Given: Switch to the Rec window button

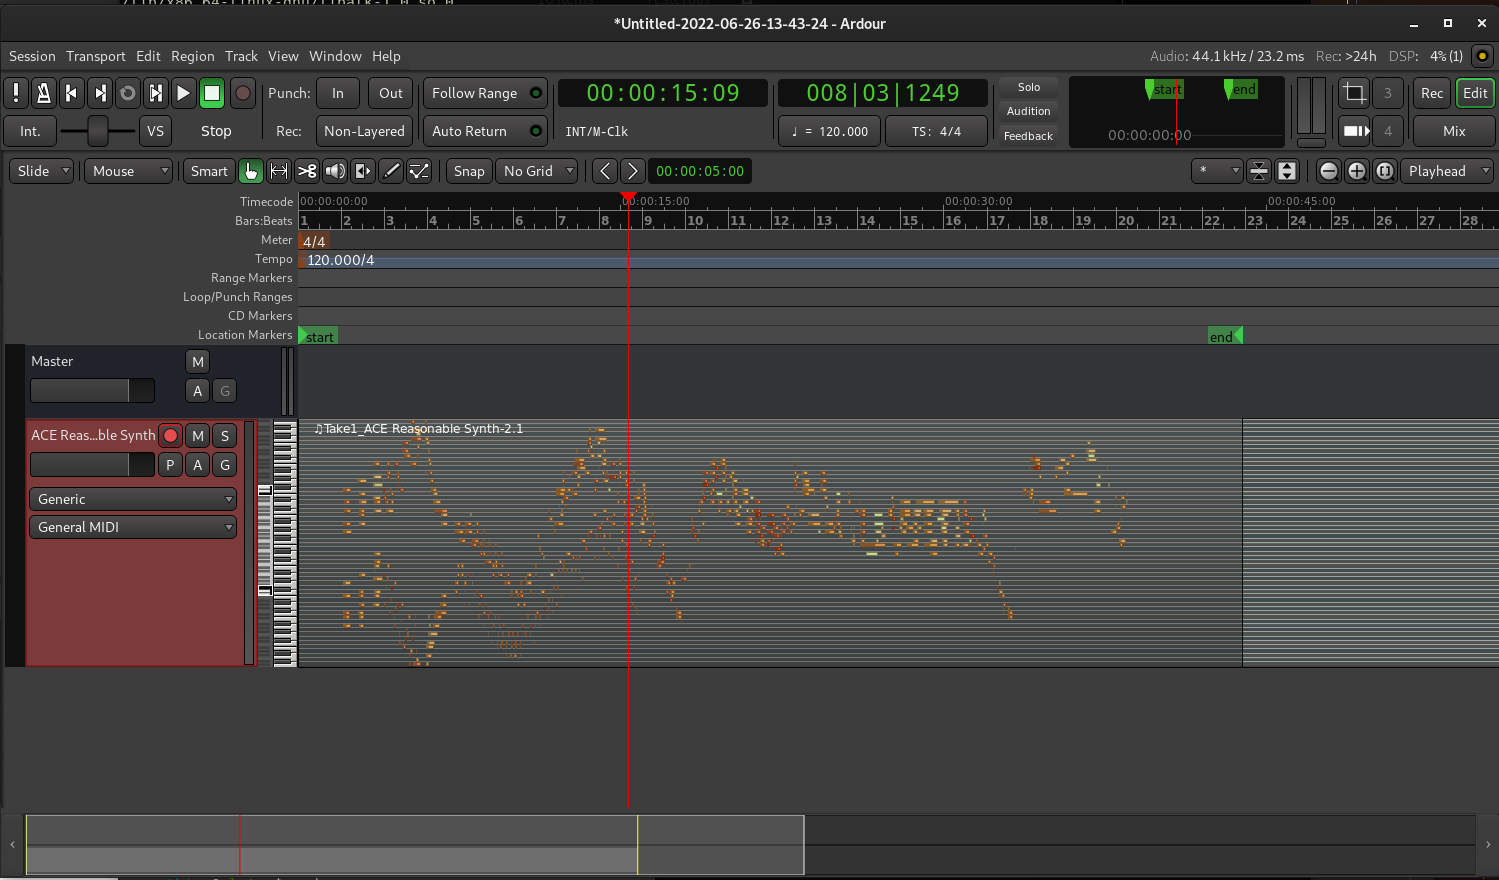Looking at the screenshot, I should (1432, 93).
